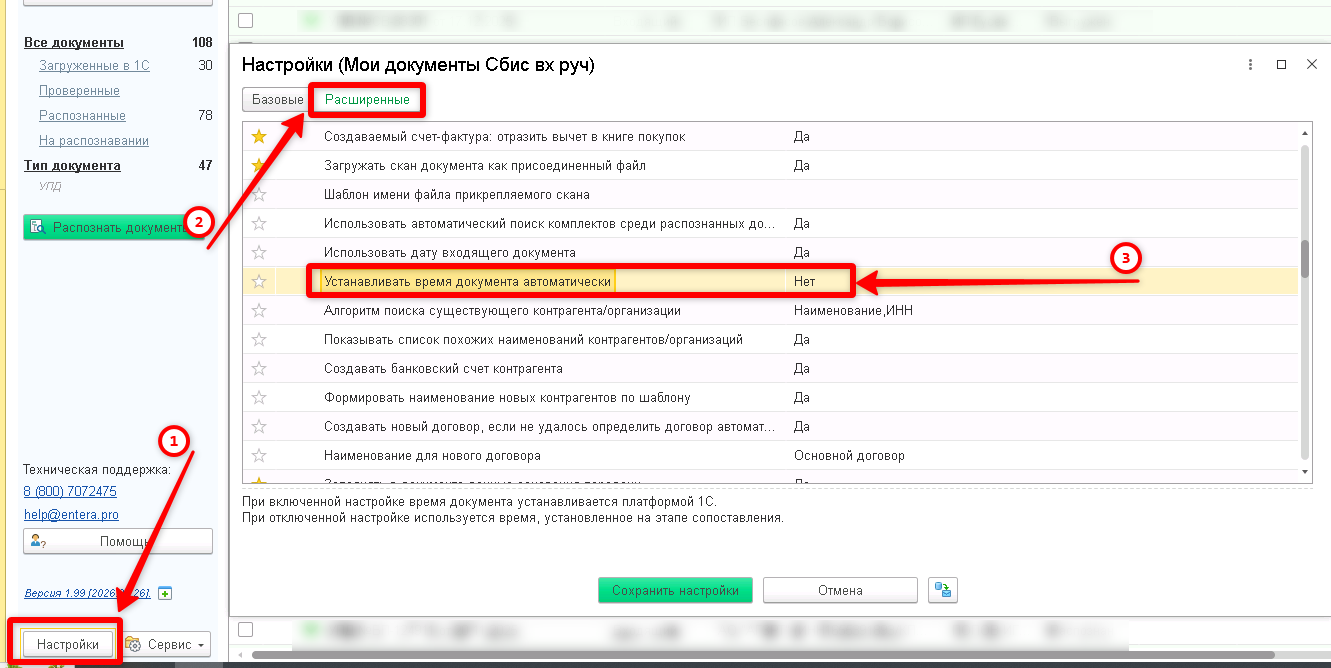Click the Отмена button
Screen dimensions: 1331x668
[840, 590]
